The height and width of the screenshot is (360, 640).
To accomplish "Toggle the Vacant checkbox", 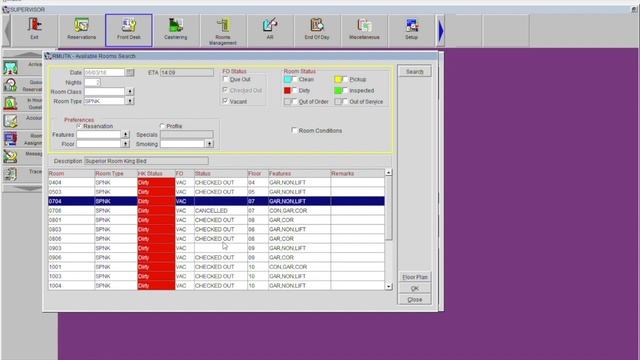I will click(x=225, y=100).
